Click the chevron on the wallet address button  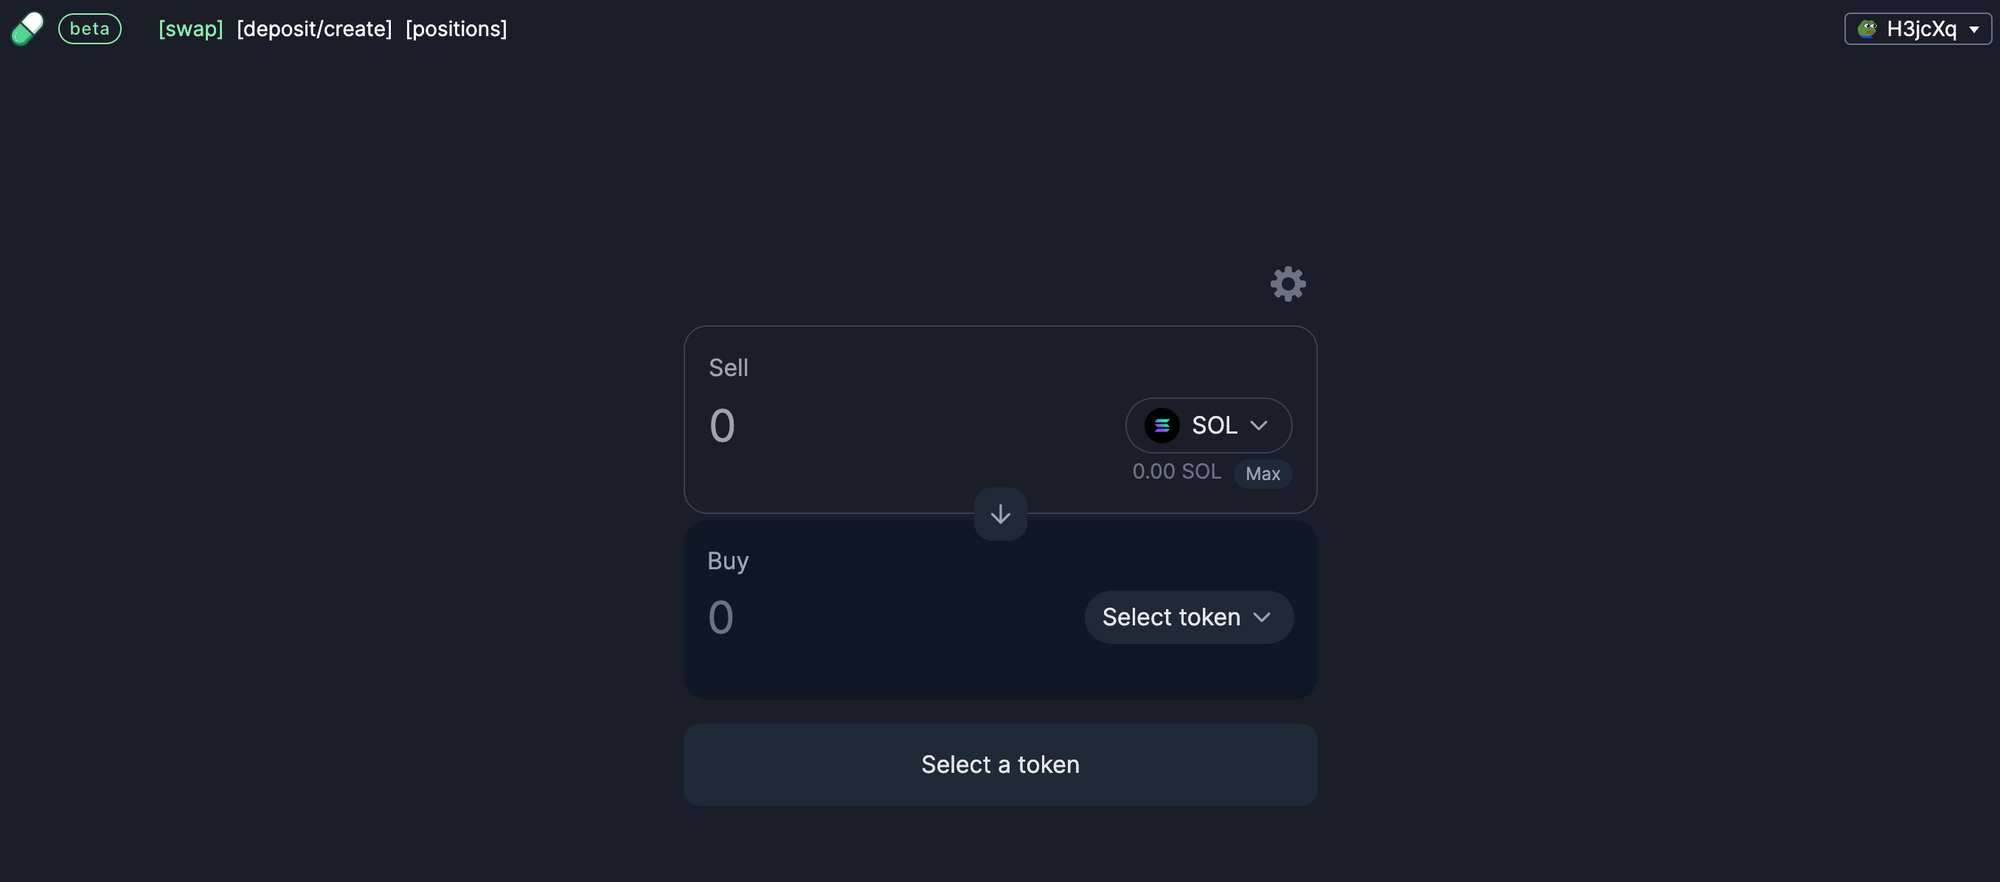pyautogui.click(x=1976, y=29)
